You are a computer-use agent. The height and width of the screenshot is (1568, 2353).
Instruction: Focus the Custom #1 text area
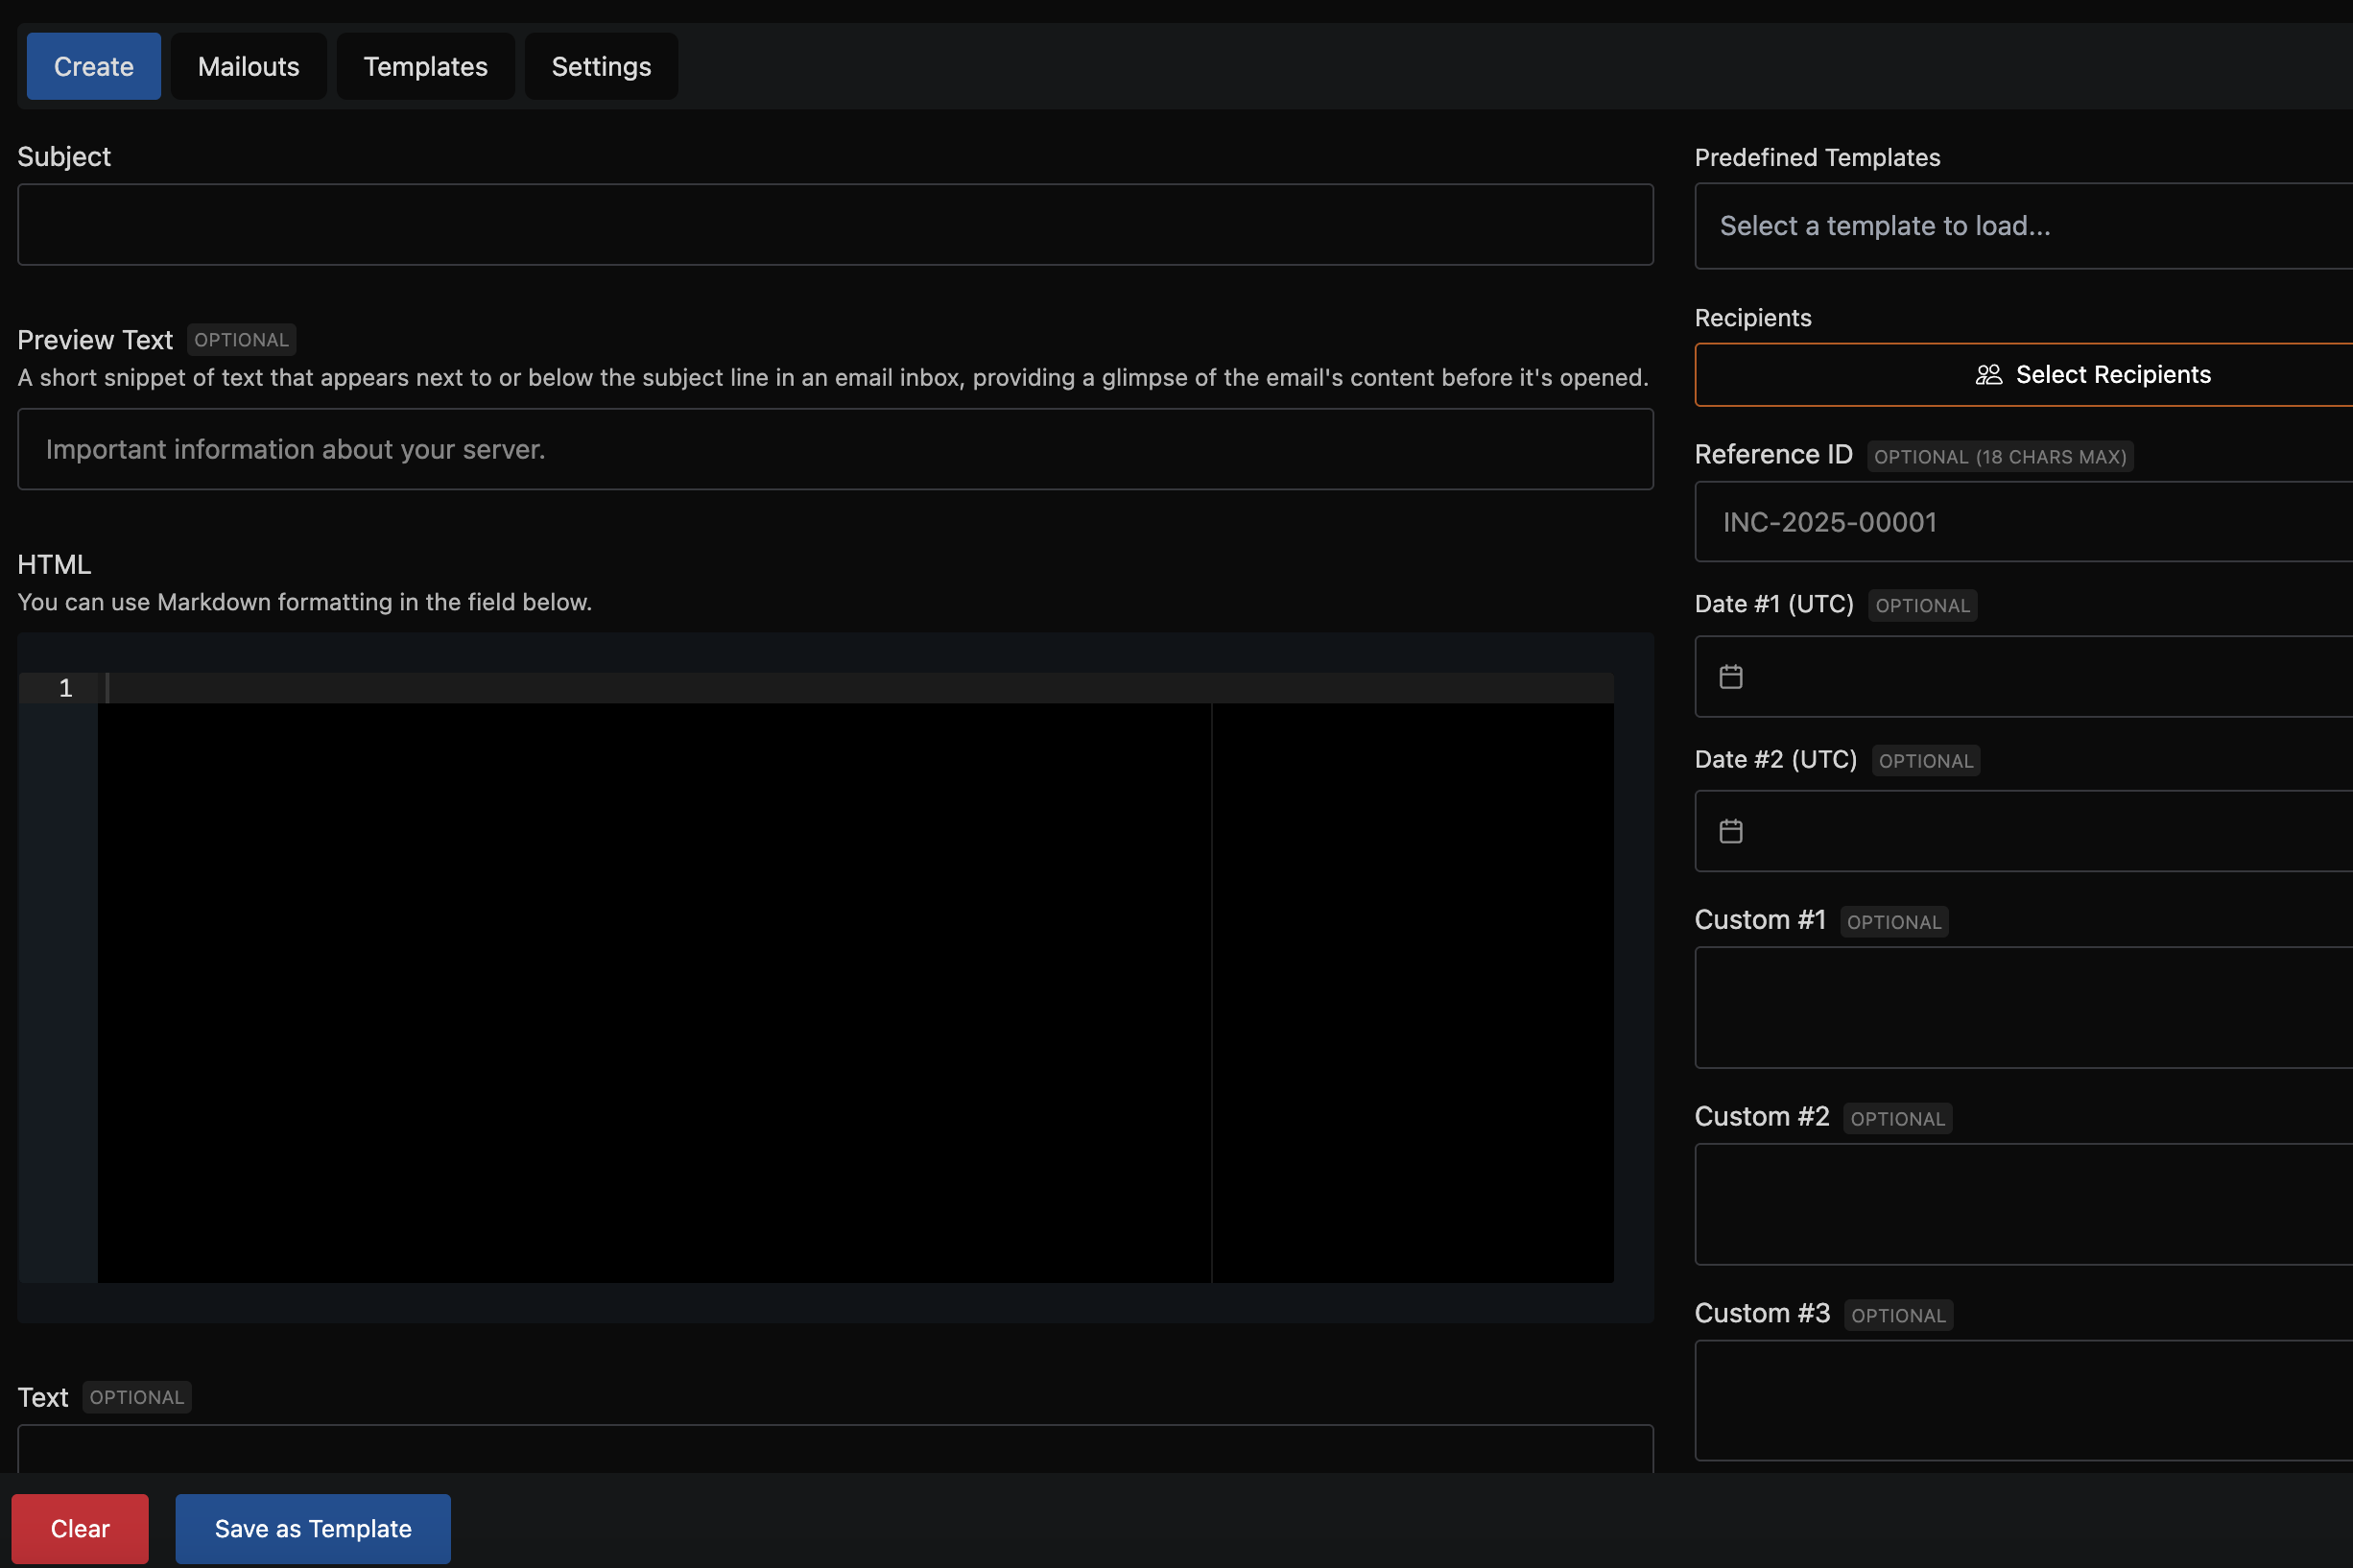(2024, 1008)
